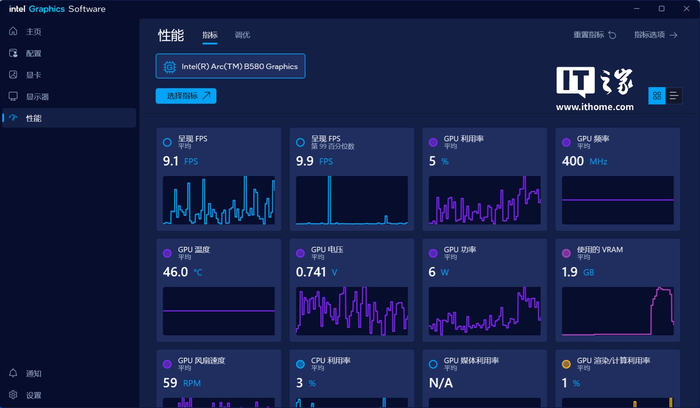Screen dimensions: 700x408
Task: Open the 显示器 monitor sidebar icon
Action: tap(13, 96)
